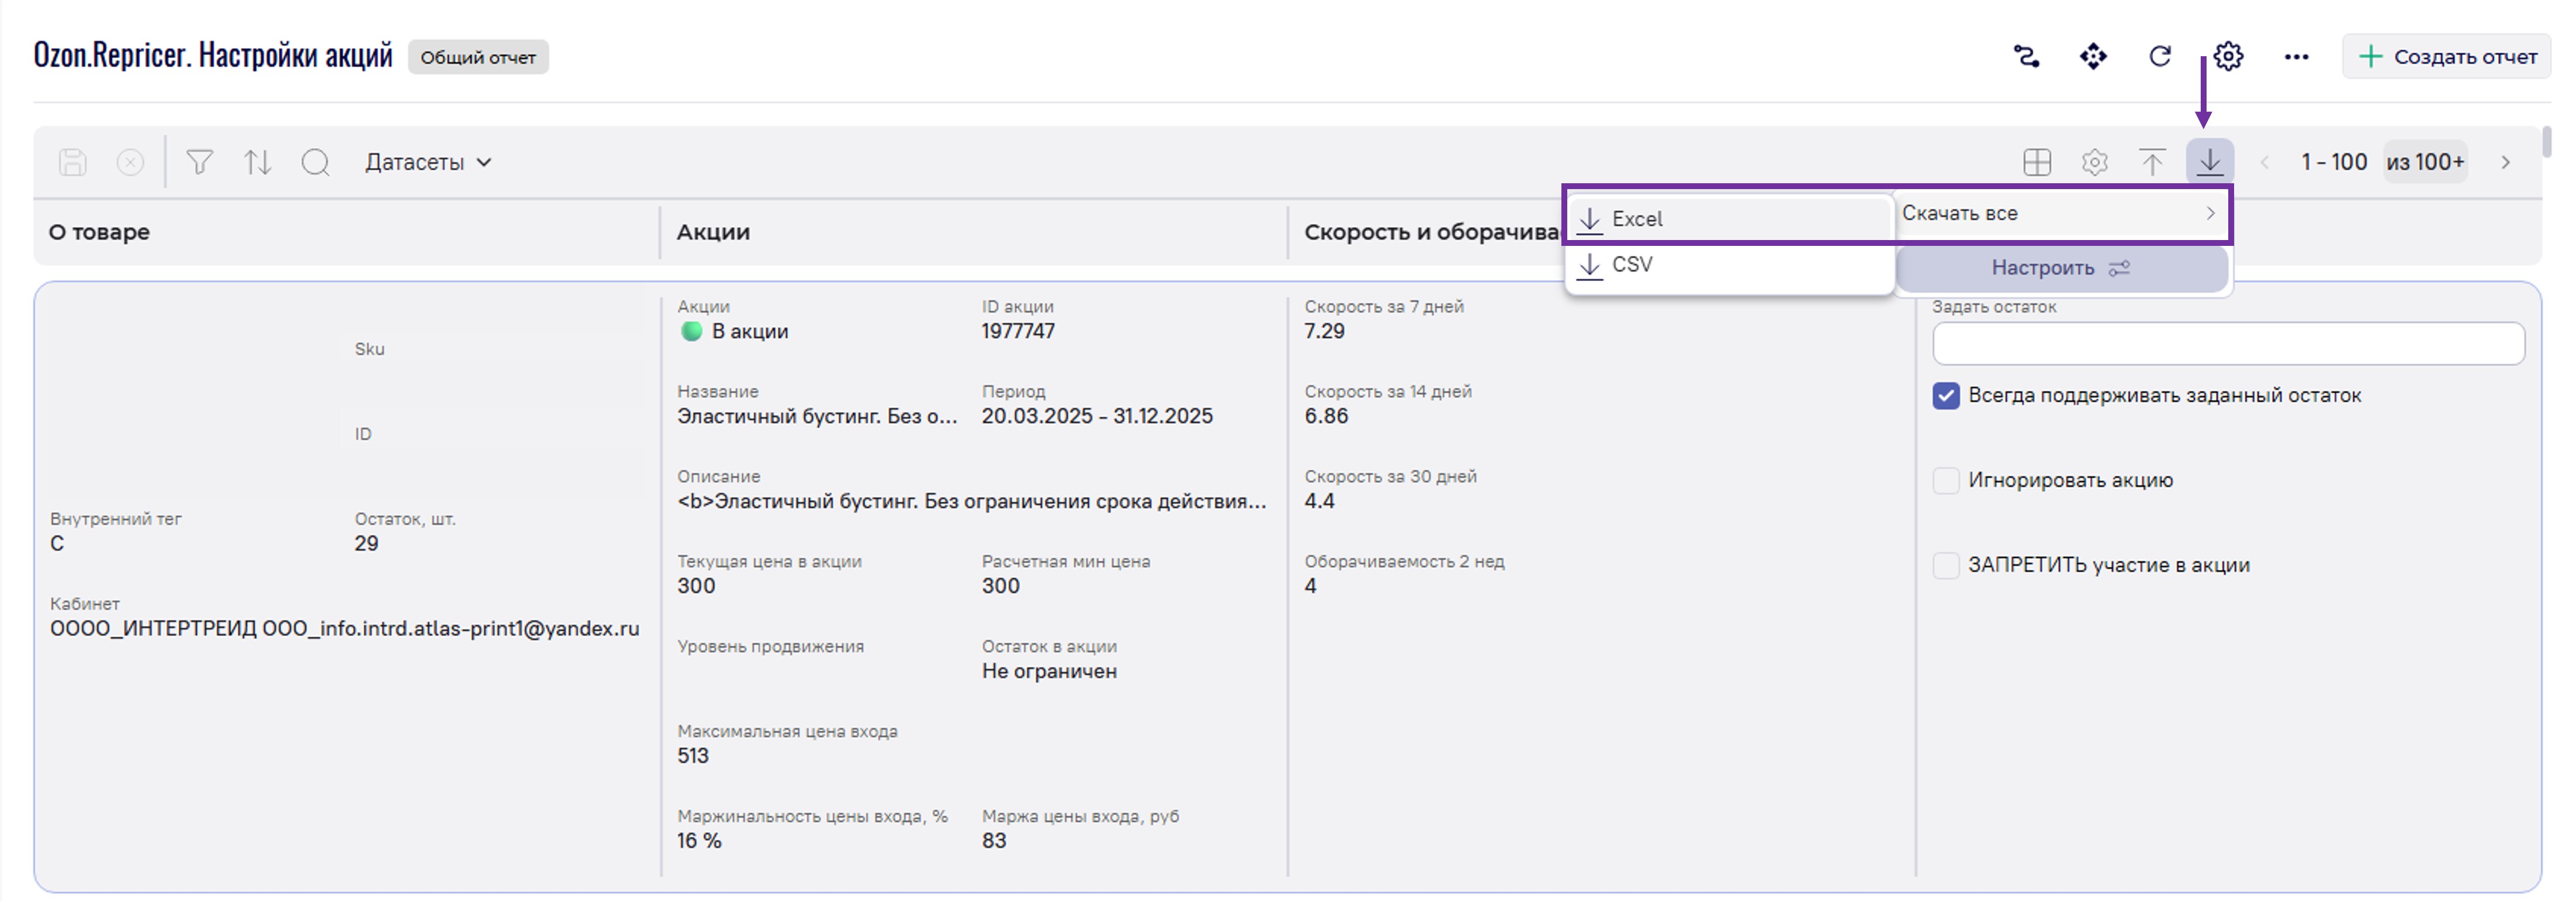Click the route connections icon
This screenshot has height=901, width=2576.
[2026, 56]
